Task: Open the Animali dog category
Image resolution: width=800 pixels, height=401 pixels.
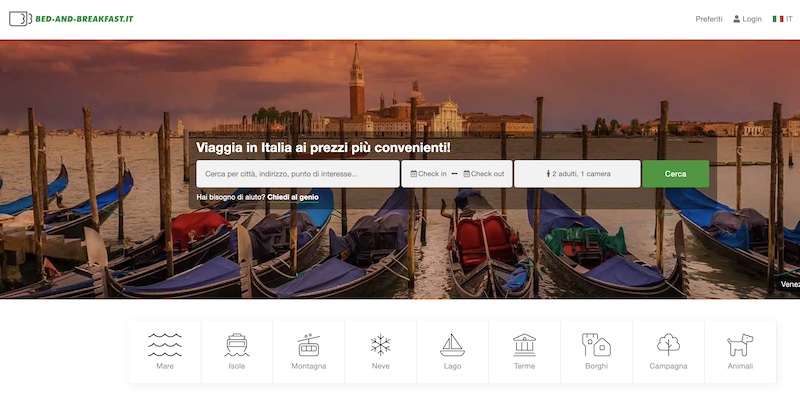Action: coord(740,345)
